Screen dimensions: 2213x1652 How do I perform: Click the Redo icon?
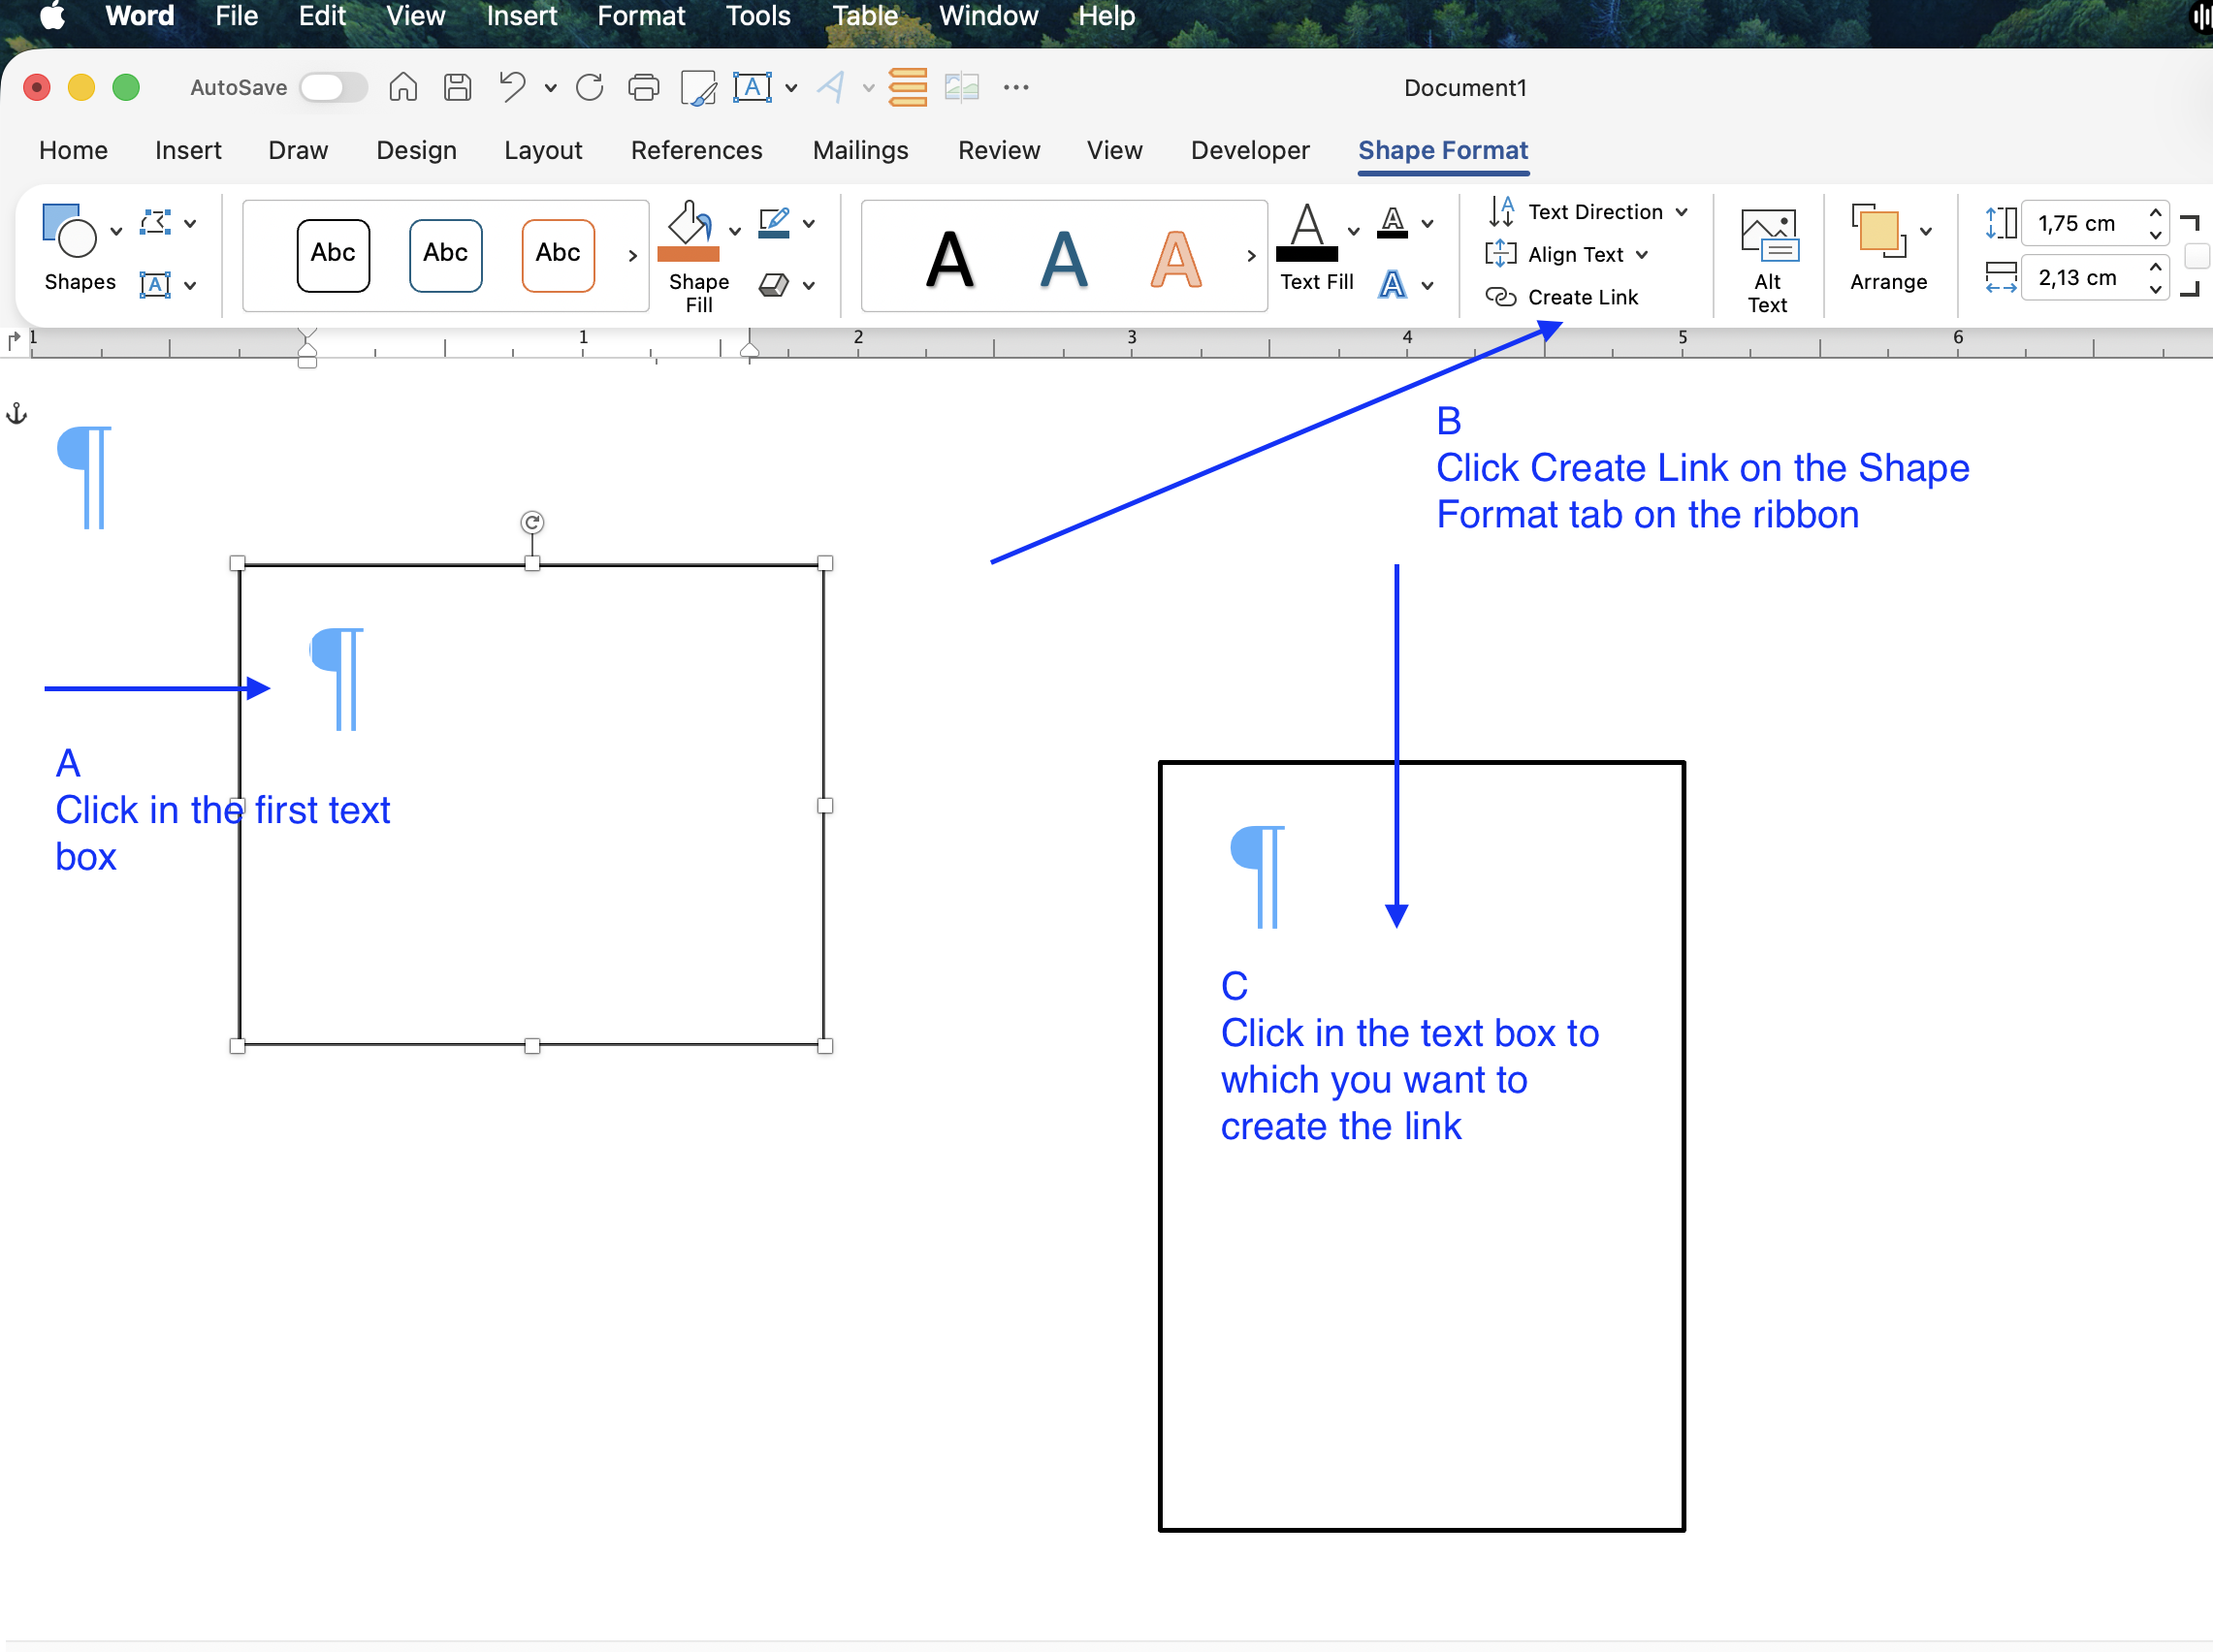[x=590, y=87]
